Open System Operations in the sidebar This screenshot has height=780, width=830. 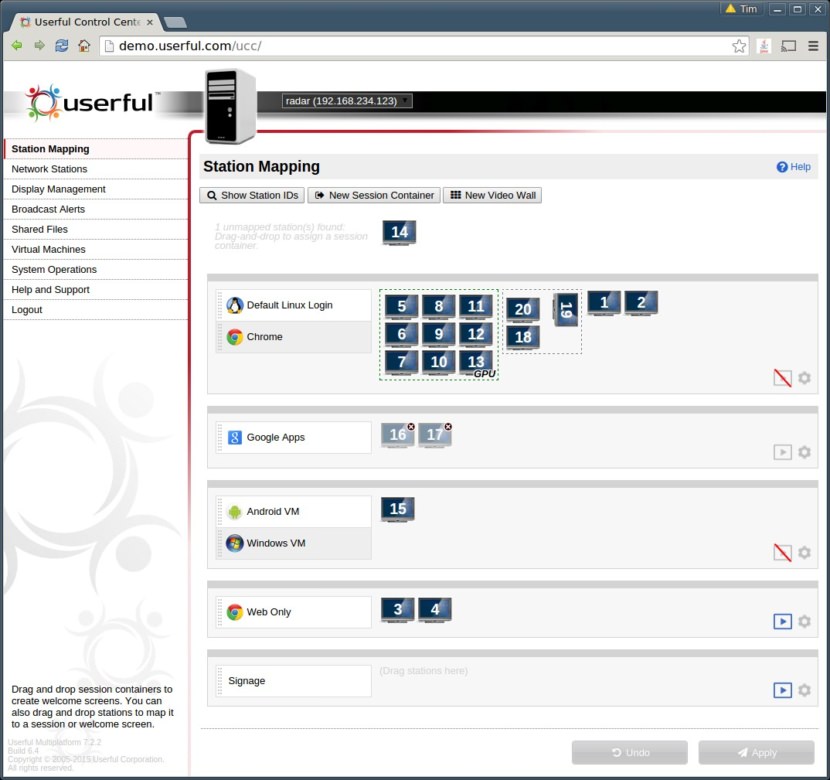coord(96,269)
